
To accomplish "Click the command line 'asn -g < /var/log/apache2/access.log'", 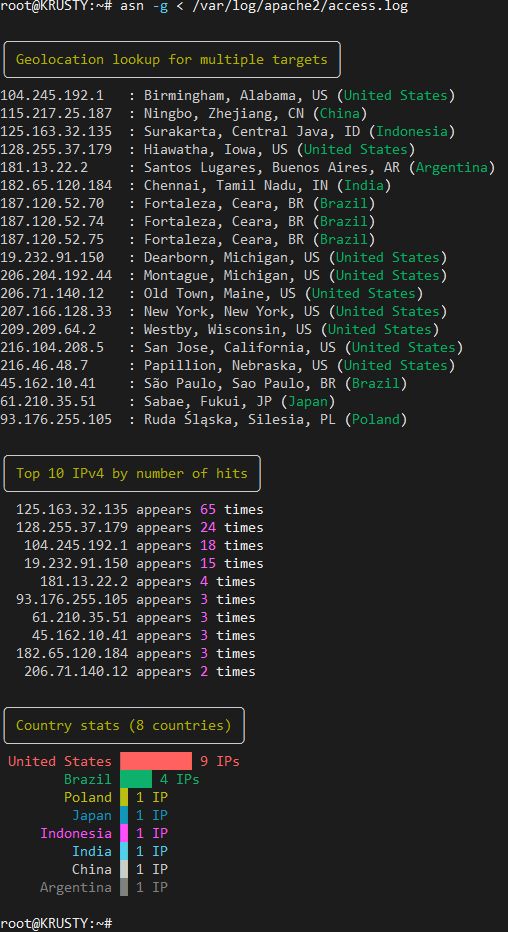I will pos(264,7).
